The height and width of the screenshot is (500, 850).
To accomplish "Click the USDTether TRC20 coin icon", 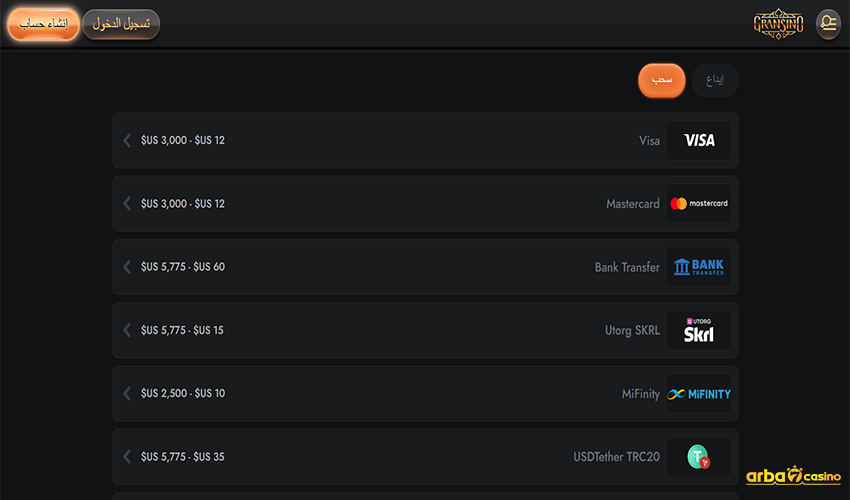I will click(699, 457).
